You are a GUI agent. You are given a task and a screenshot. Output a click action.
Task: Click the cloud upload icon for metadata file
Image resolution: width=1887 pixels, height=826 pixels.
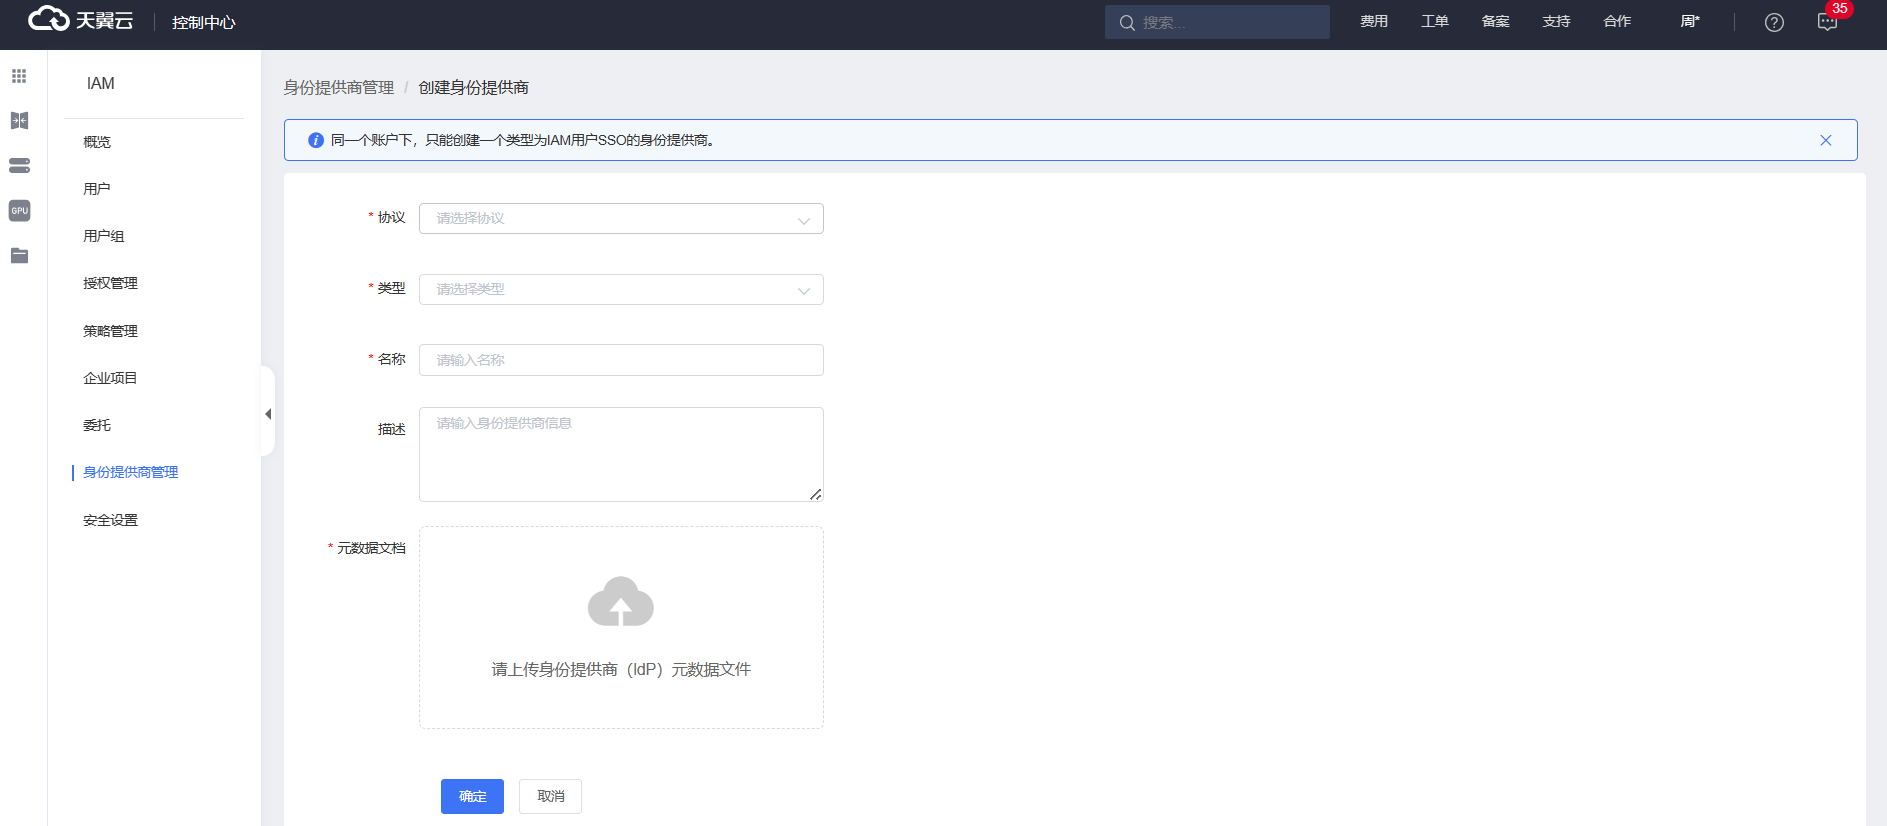point(621,602)
